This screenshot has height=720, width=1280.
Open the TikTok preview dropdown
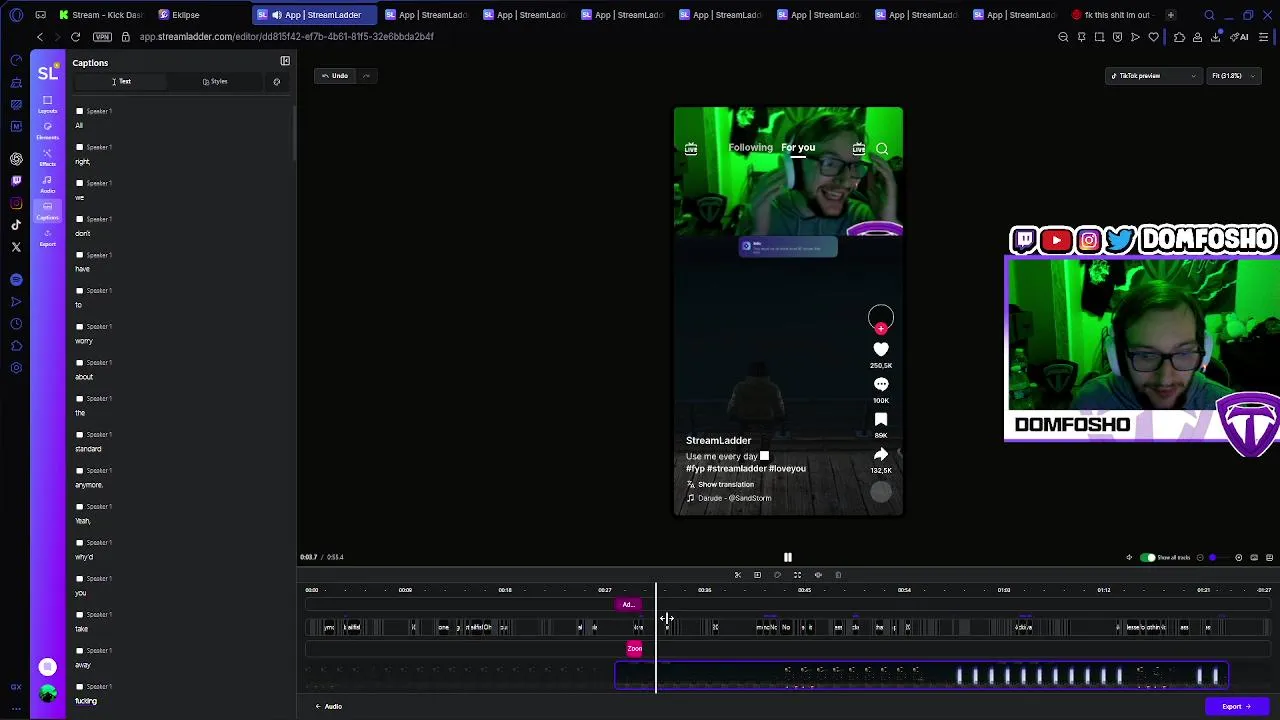point(1153,76)
